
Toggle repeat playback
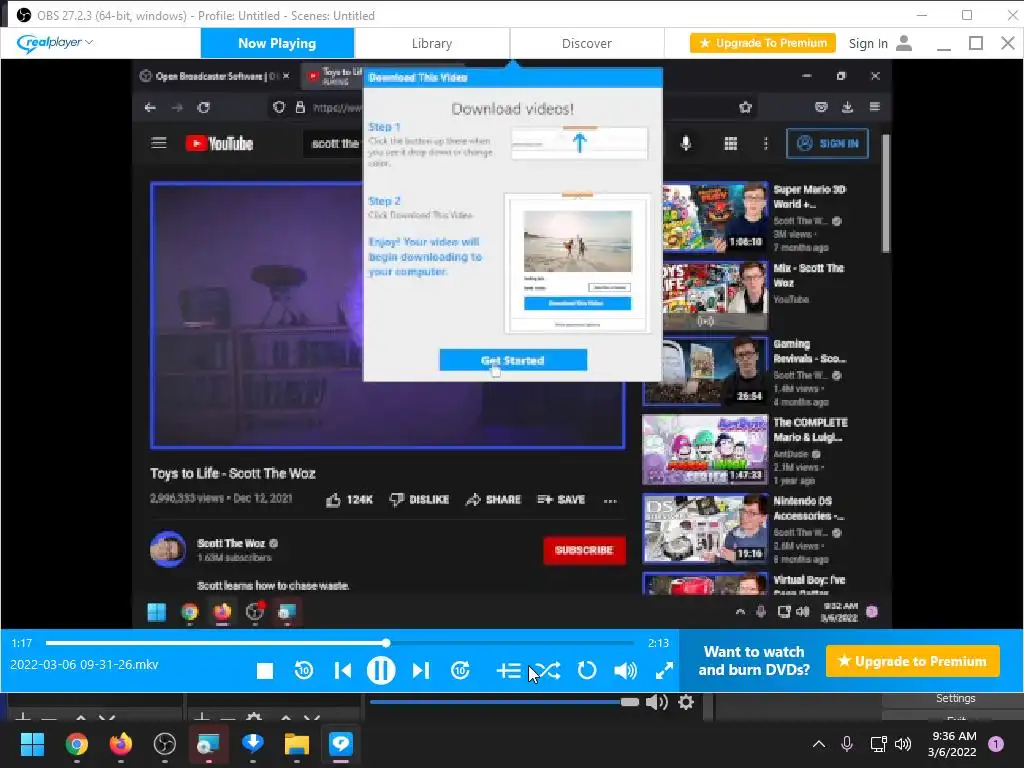click(x=586, y=671)
